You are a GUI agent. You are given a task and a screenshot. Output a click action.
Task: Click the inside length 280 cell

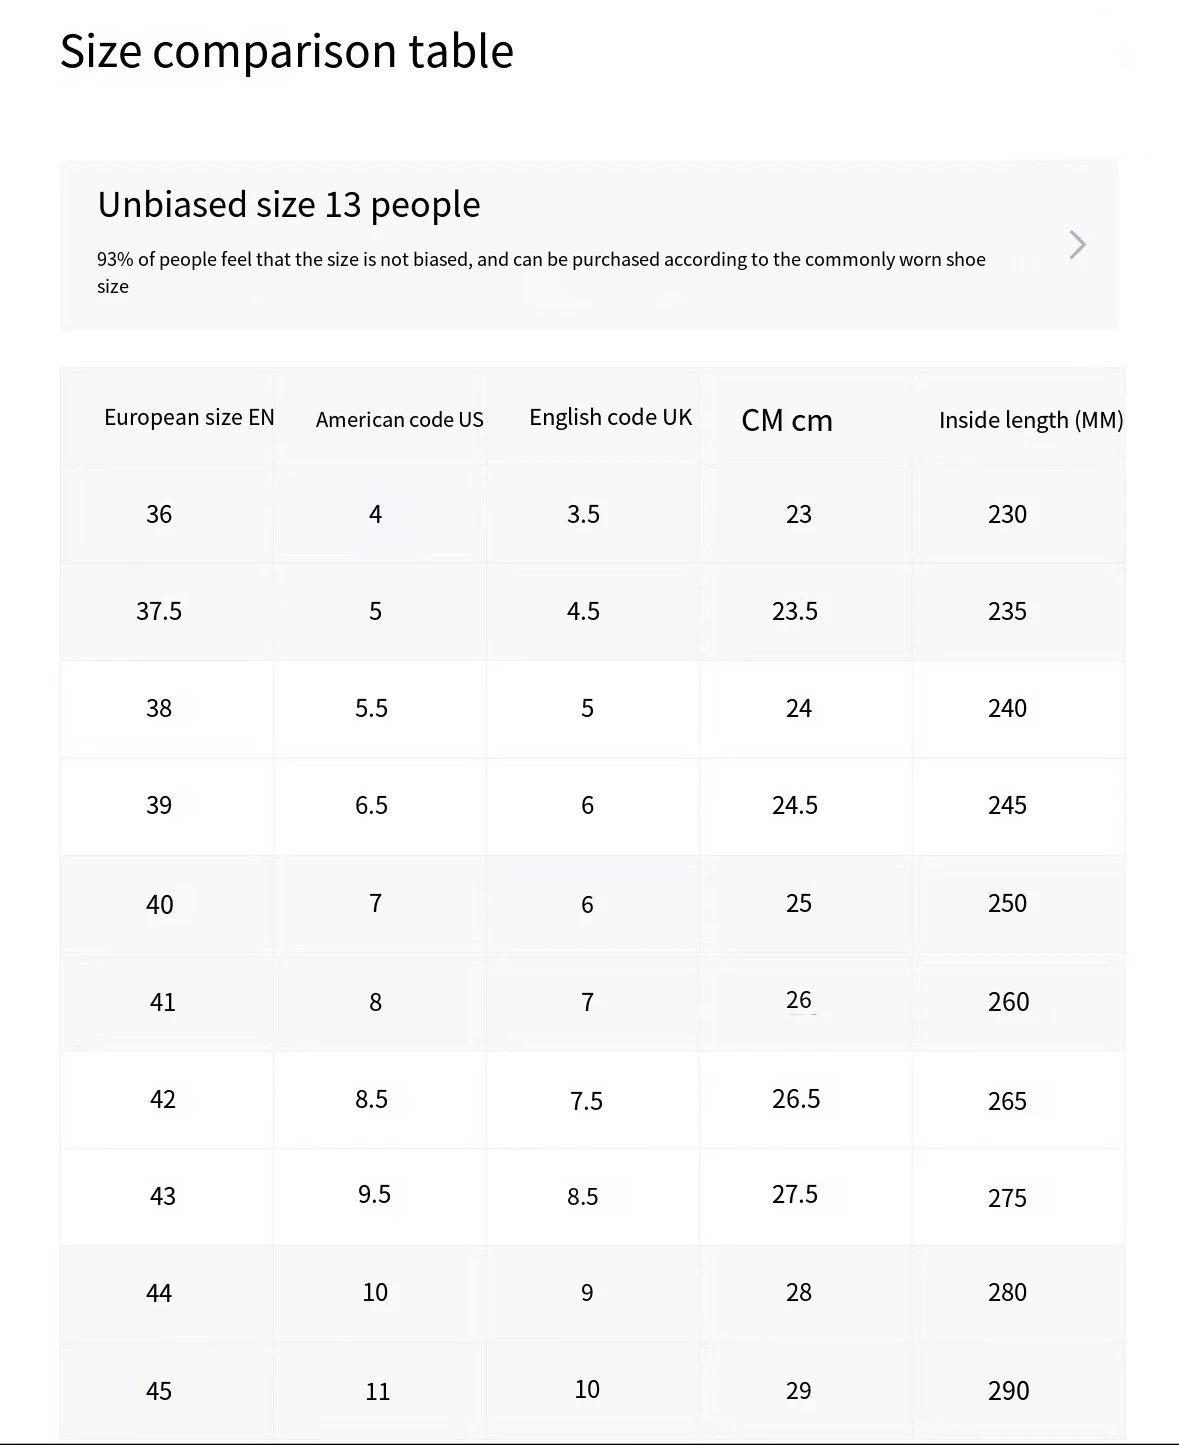pos(1007,1293)
